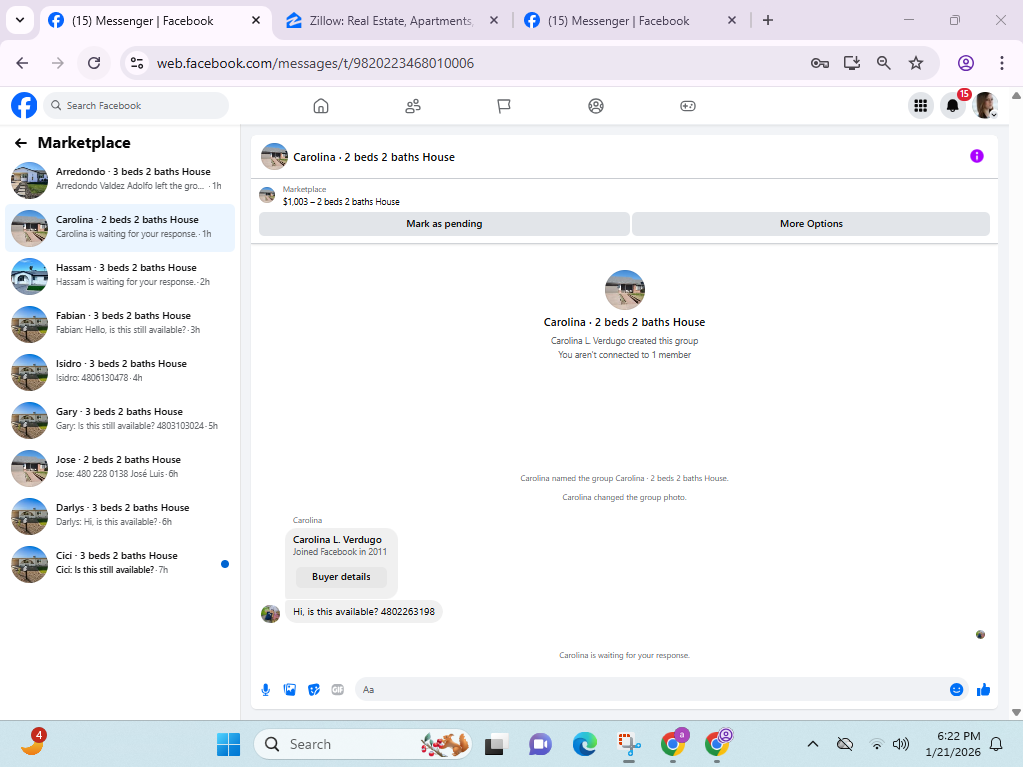Open unread Cici 3 beds conversation

[x=120, y=564]
